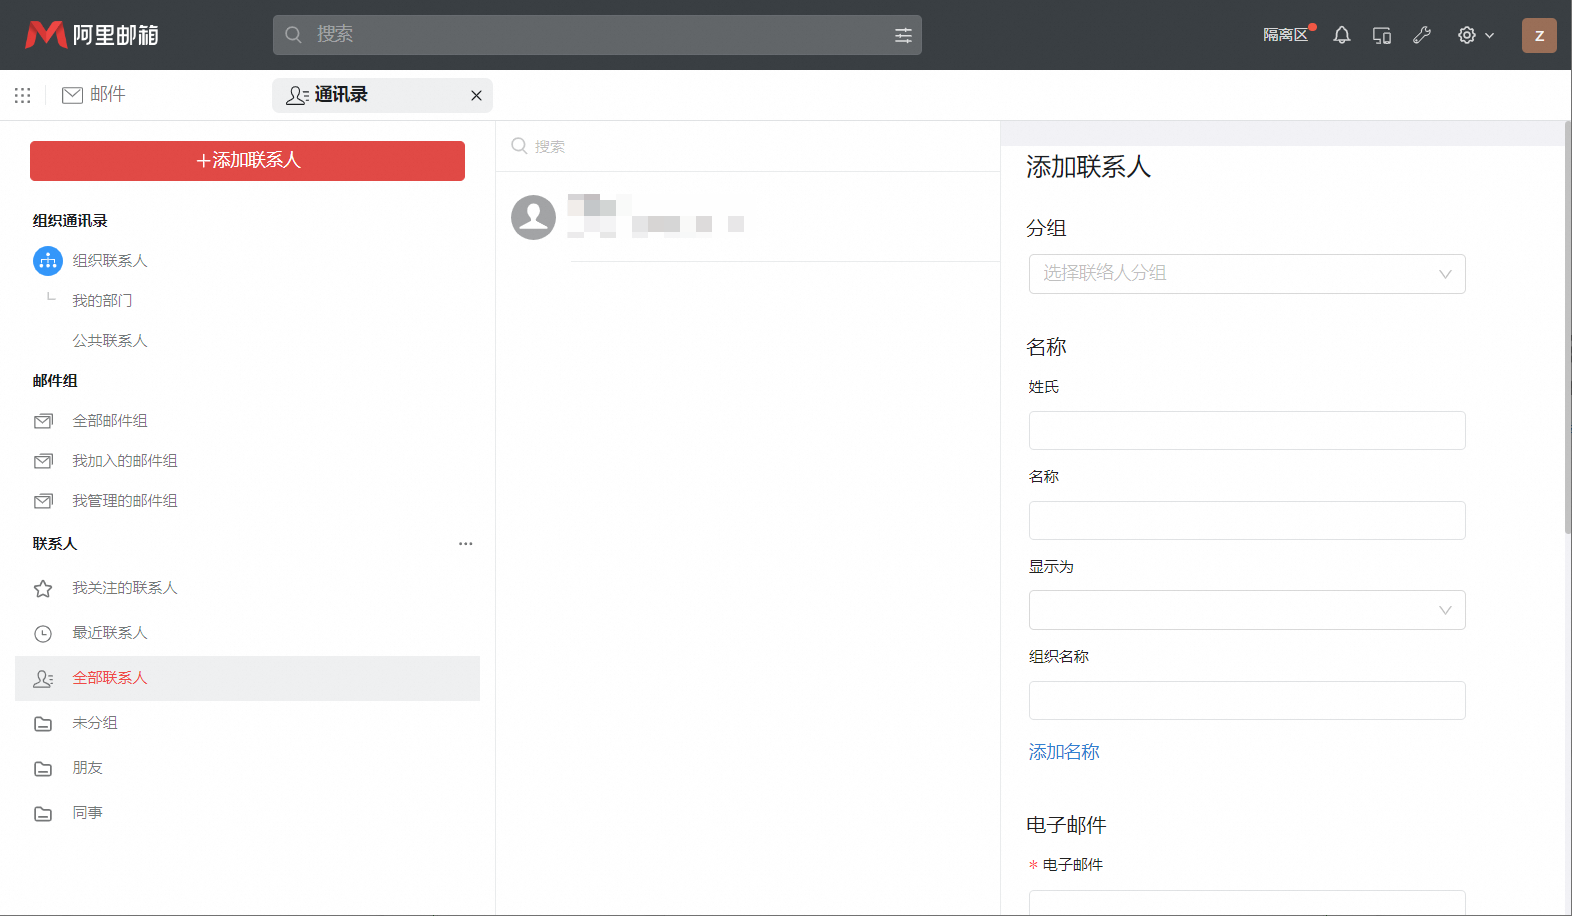
Task: Open the settings gear menu
Action: [x=1474, y=35]
